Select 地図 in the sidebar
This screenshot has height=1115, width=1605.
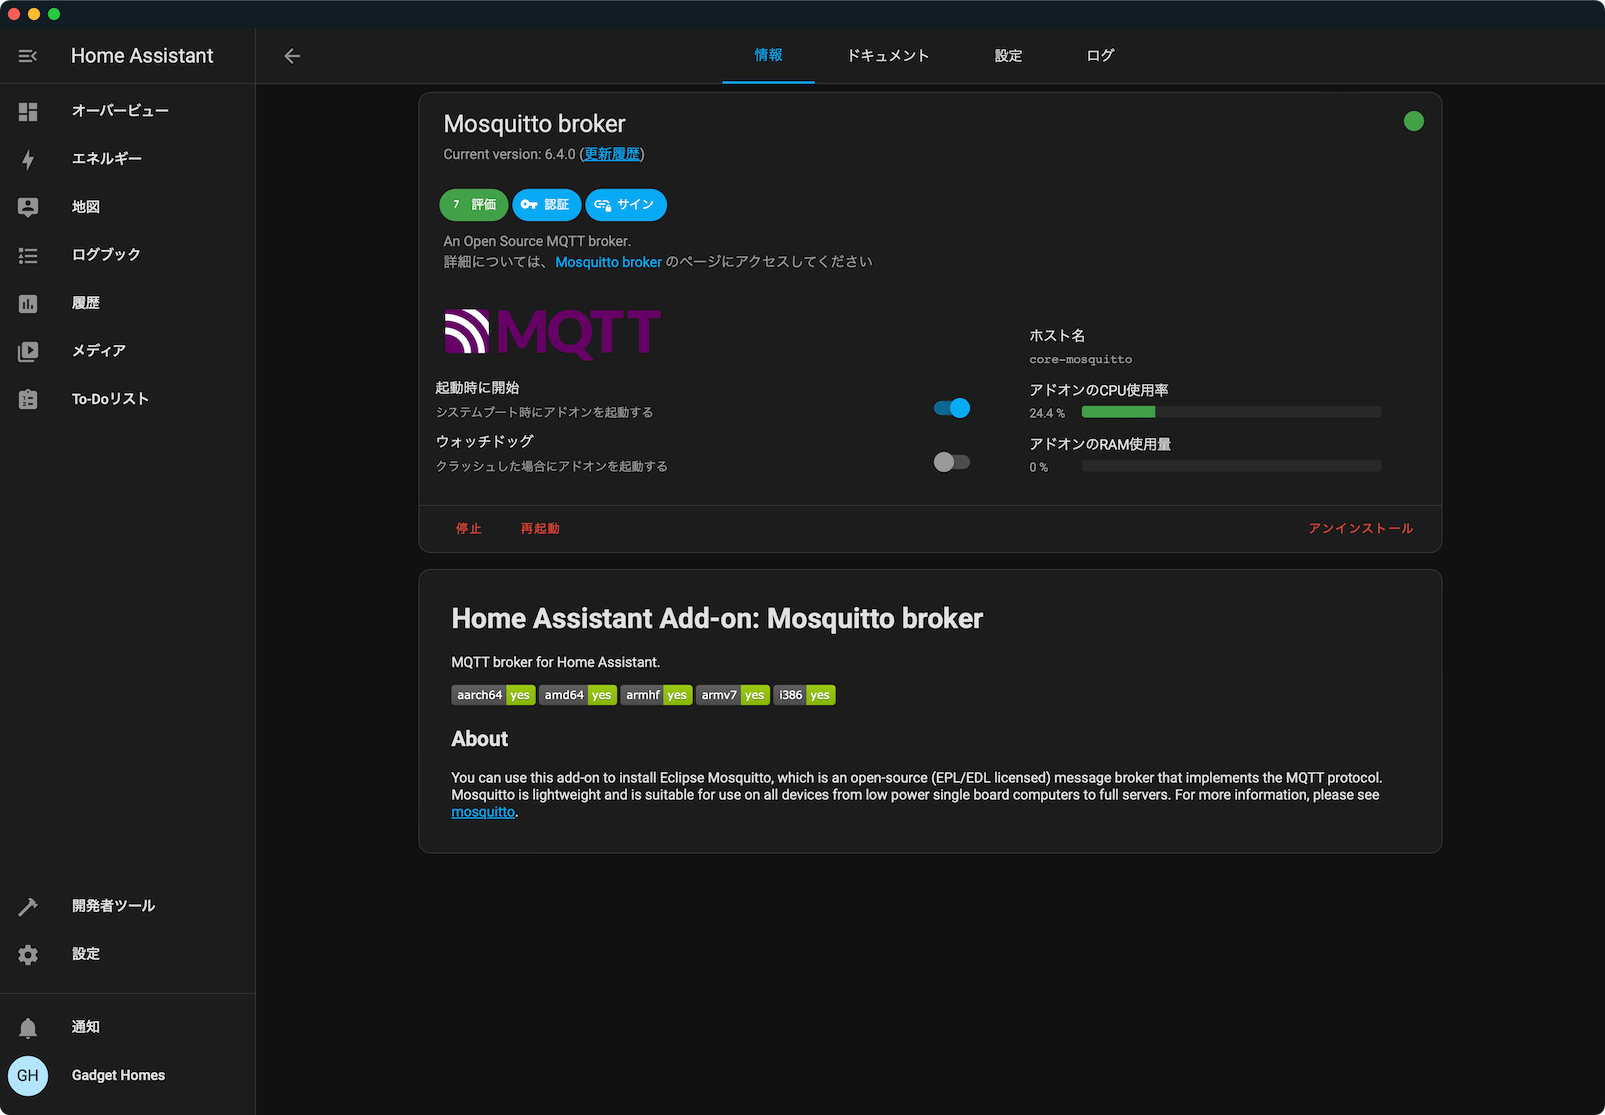(x=128, y=207)
